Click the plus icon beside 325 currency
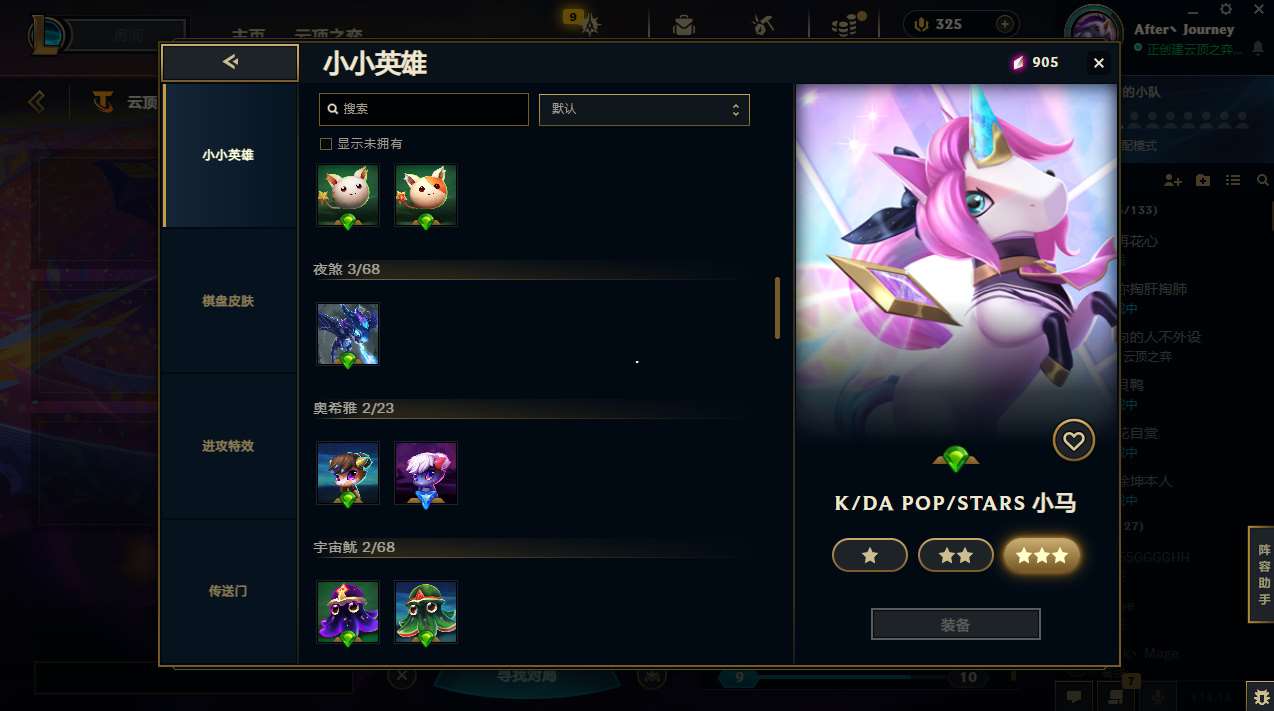The width and height of the screenshot is (1274, 711). [x=1005, y=24]
